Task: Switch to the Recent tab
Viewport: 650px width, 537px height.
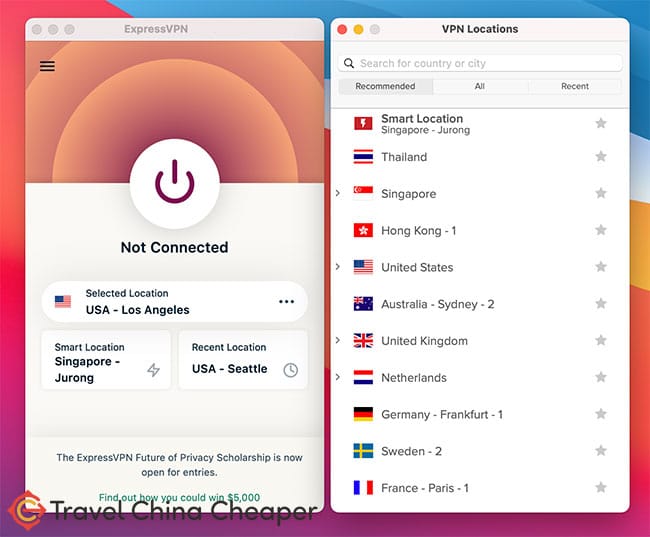Action: [575, 86]
